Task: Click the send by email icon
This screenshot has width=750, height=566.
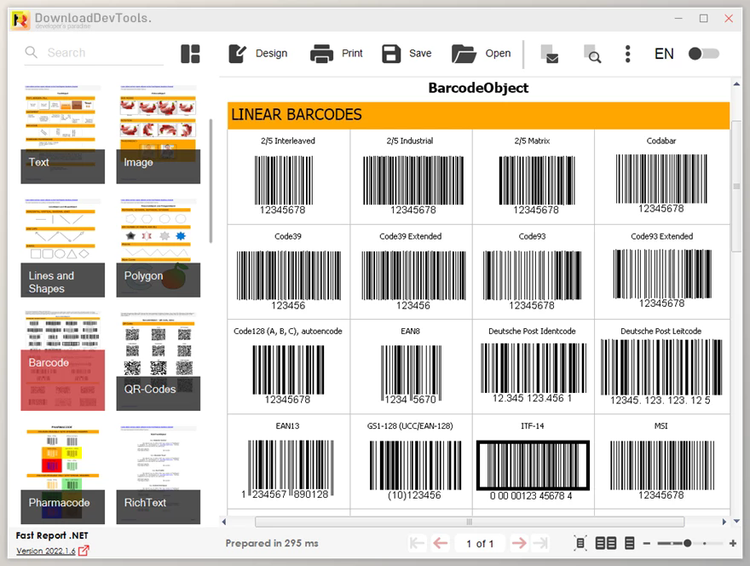Action: pos(550,54)
